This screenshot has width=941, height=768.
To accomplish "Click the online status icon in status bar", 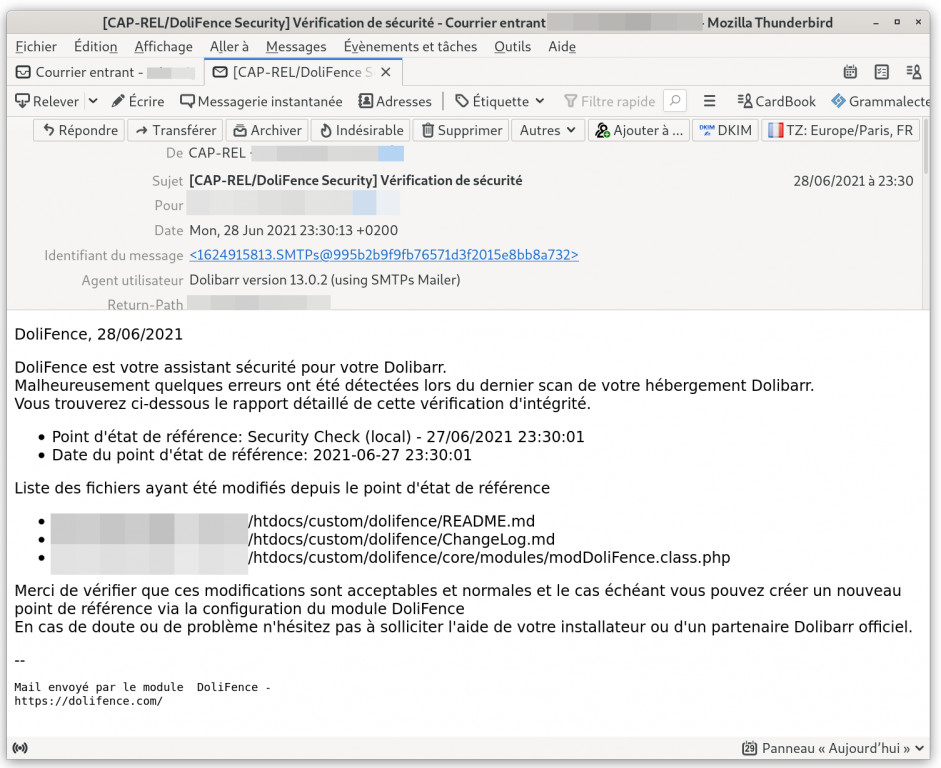I will coord(20,748).
